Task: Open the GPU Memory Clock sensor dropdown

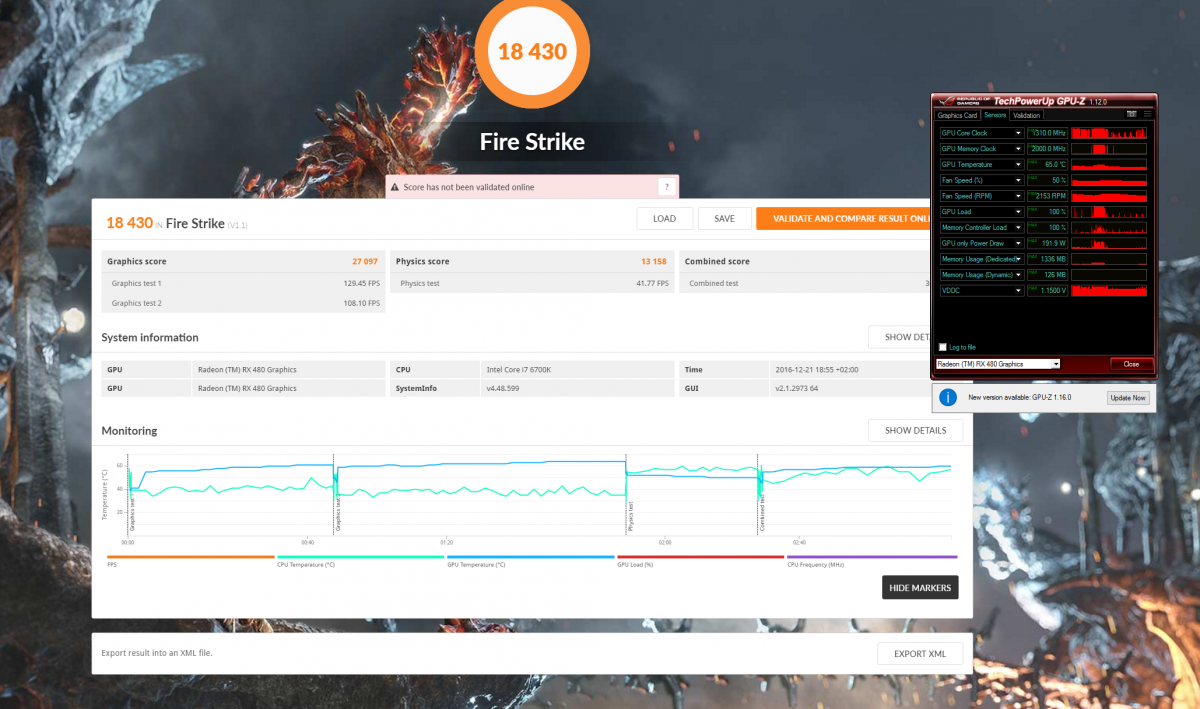Action: tap(1019, 149)
